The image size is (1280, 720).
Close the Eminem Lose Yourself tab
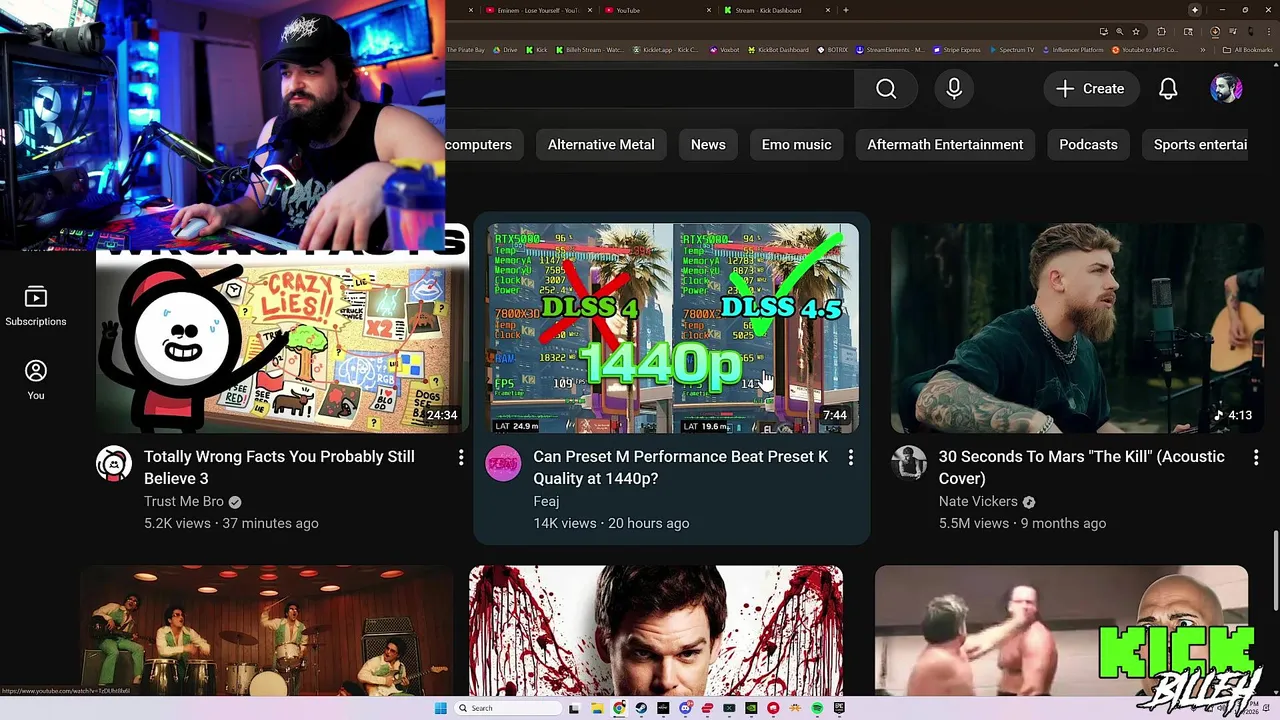point(590,10)
